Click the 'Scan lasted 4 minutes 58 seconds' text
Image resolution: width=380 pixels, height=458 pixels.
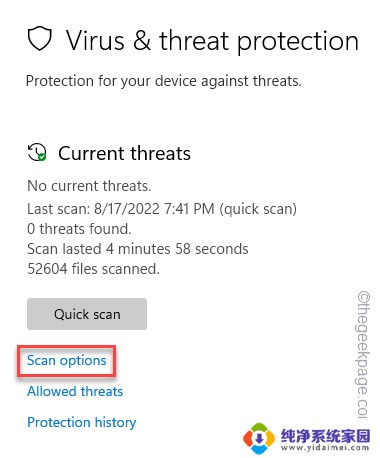[x=138, y=249]
